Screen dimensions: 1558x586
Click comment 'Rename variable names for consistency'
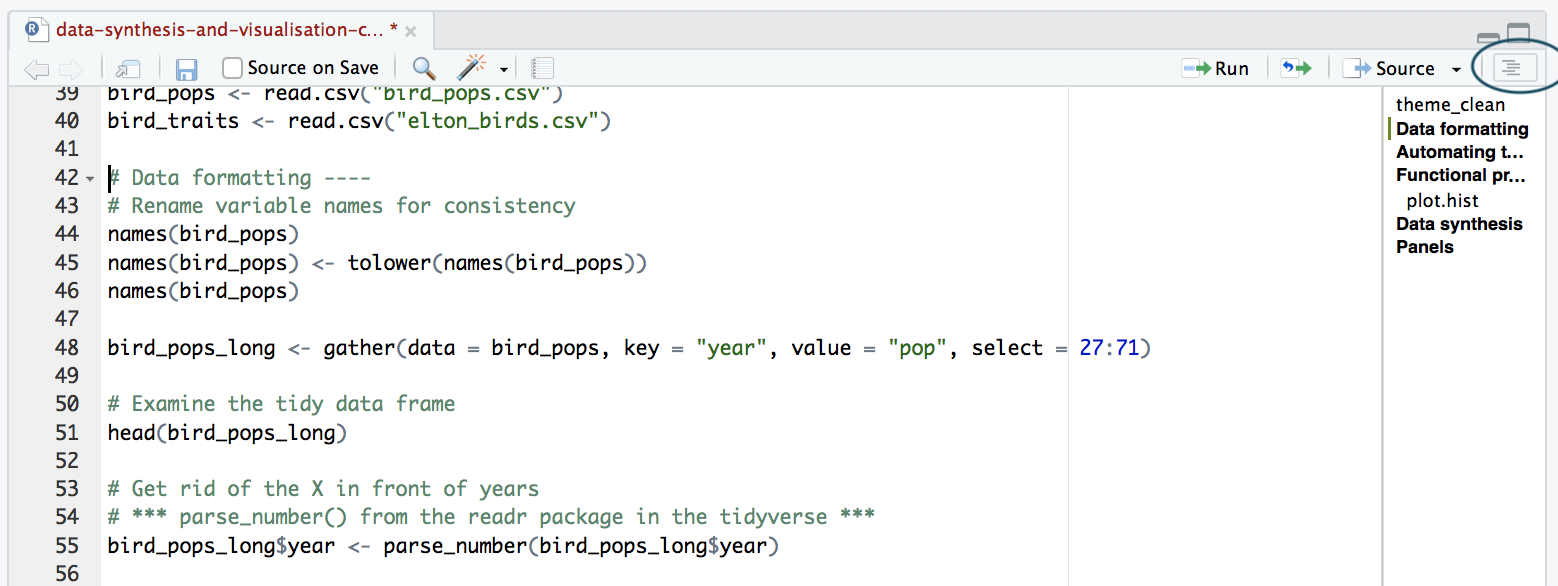coord(341,206)
